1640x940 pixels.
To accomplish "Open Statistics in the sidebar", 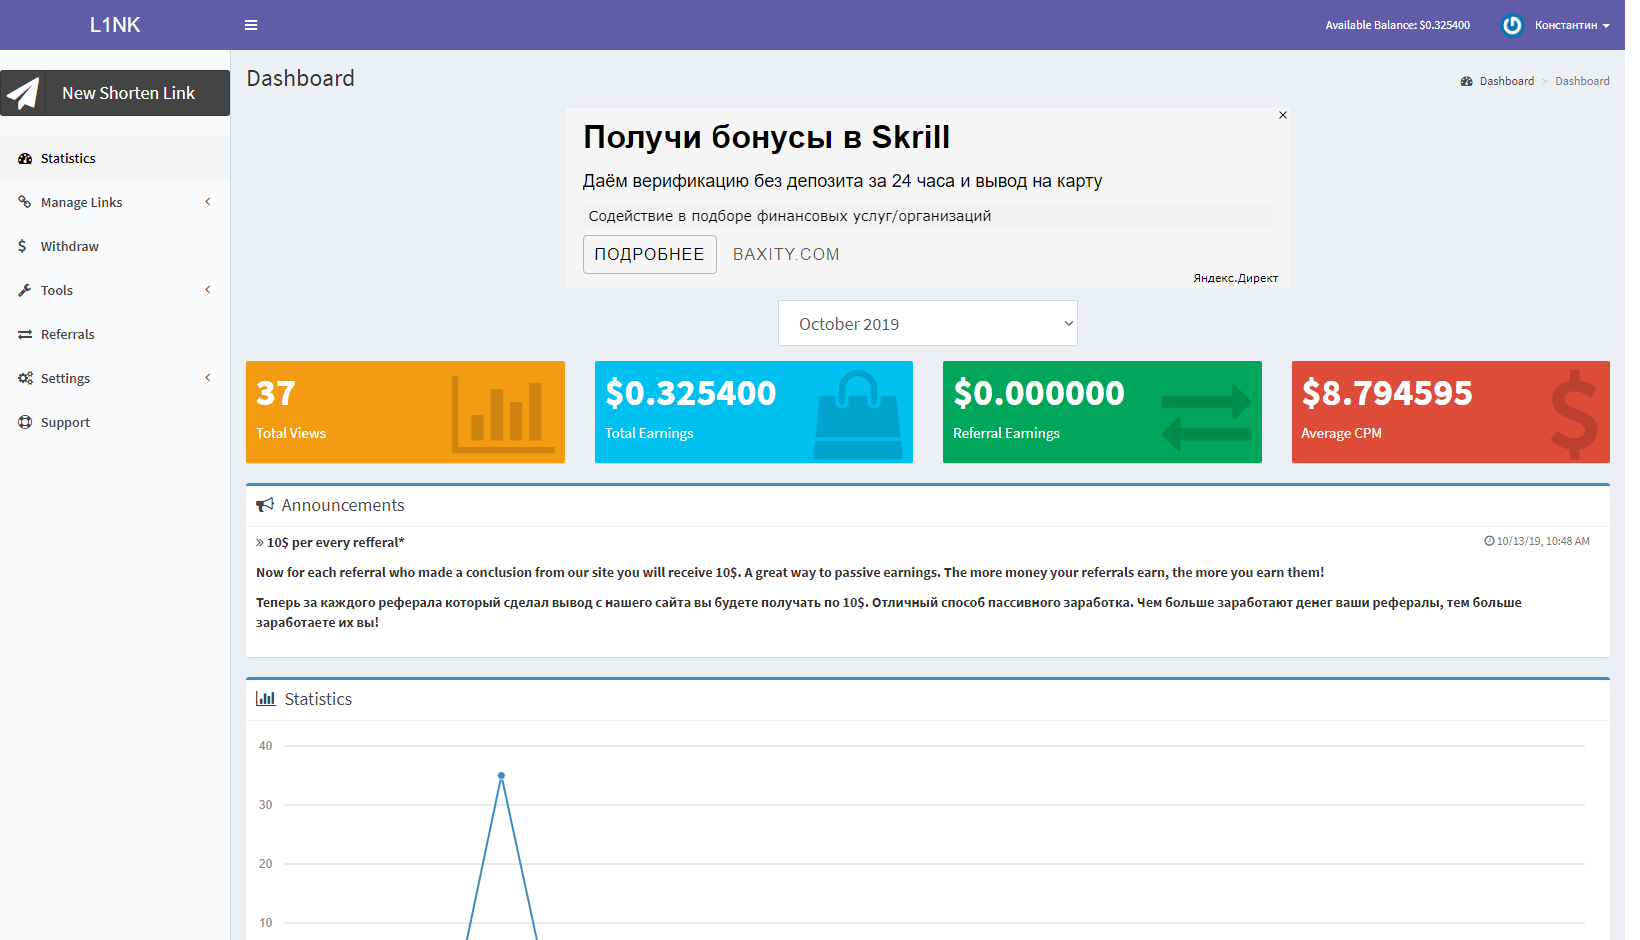I will [68, 158].
